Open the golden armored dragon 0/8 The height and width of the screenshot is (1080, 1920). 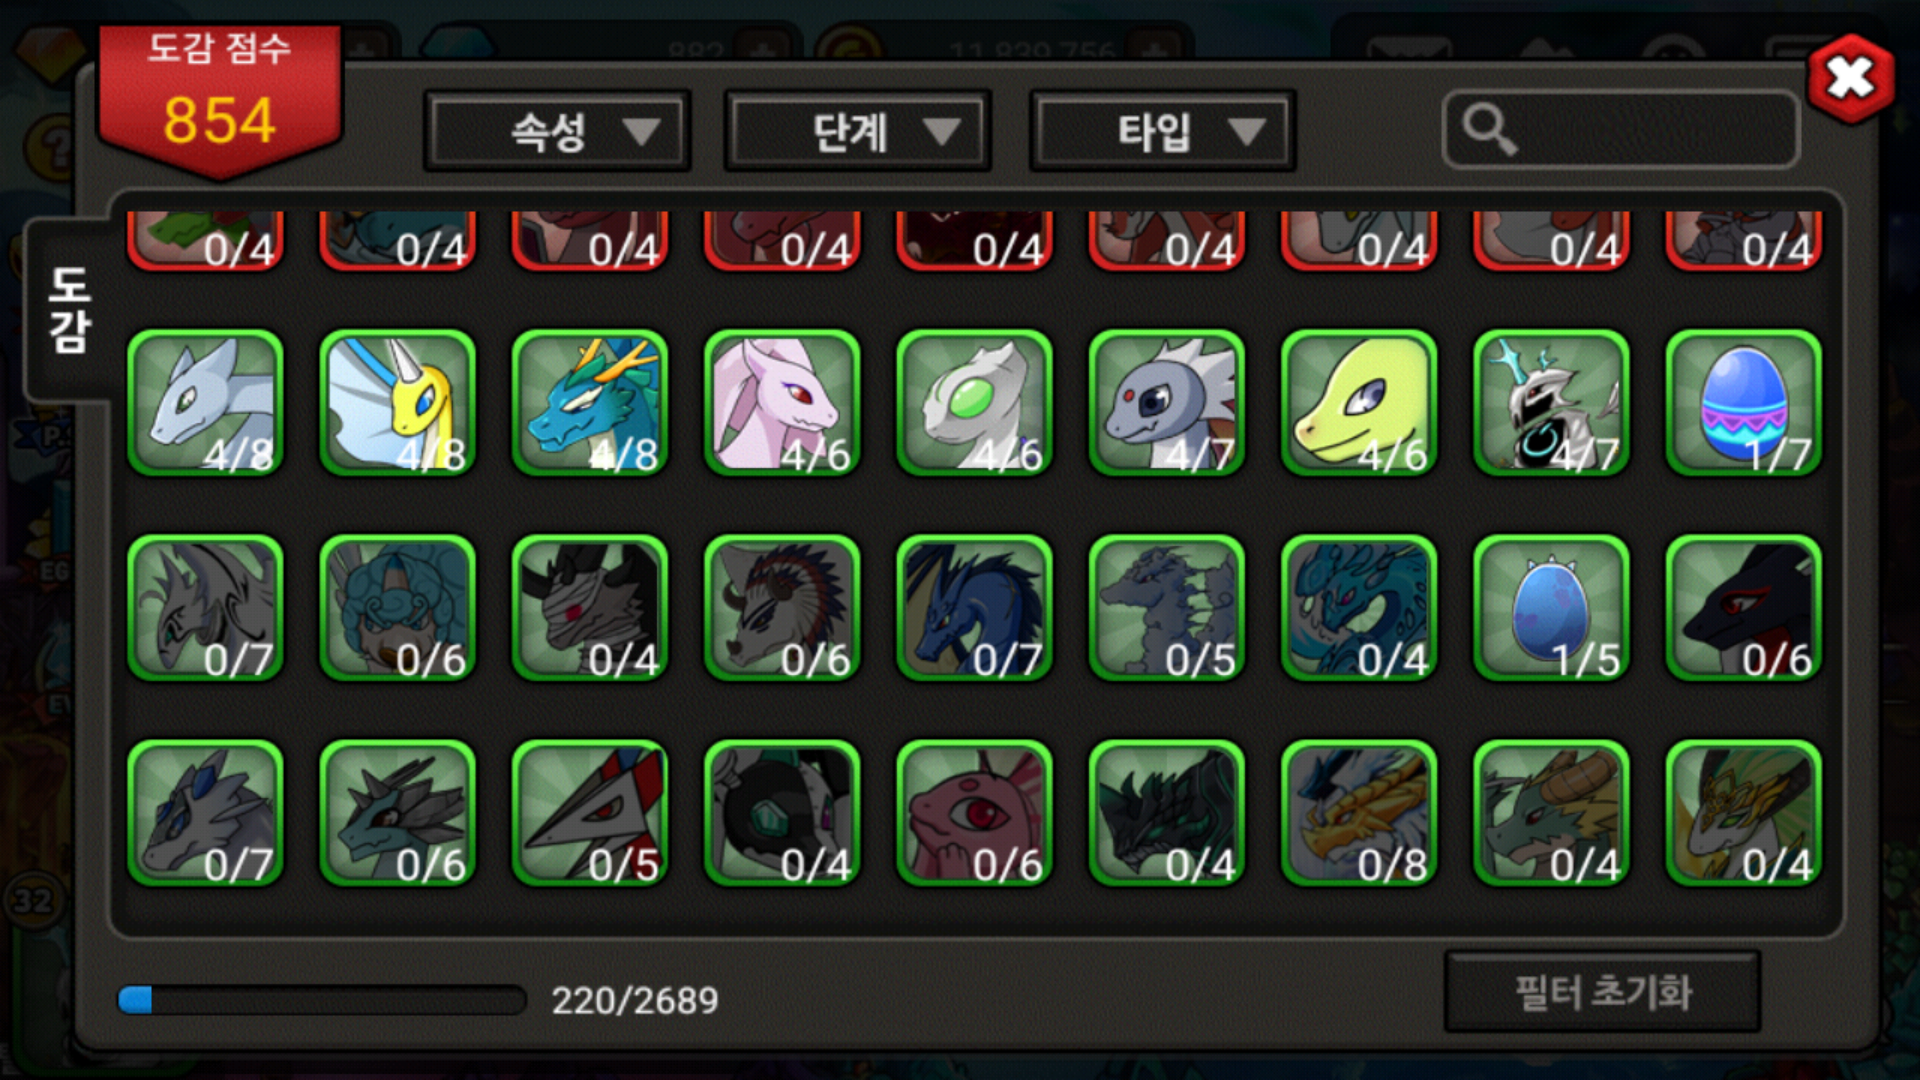[1359, 813]
